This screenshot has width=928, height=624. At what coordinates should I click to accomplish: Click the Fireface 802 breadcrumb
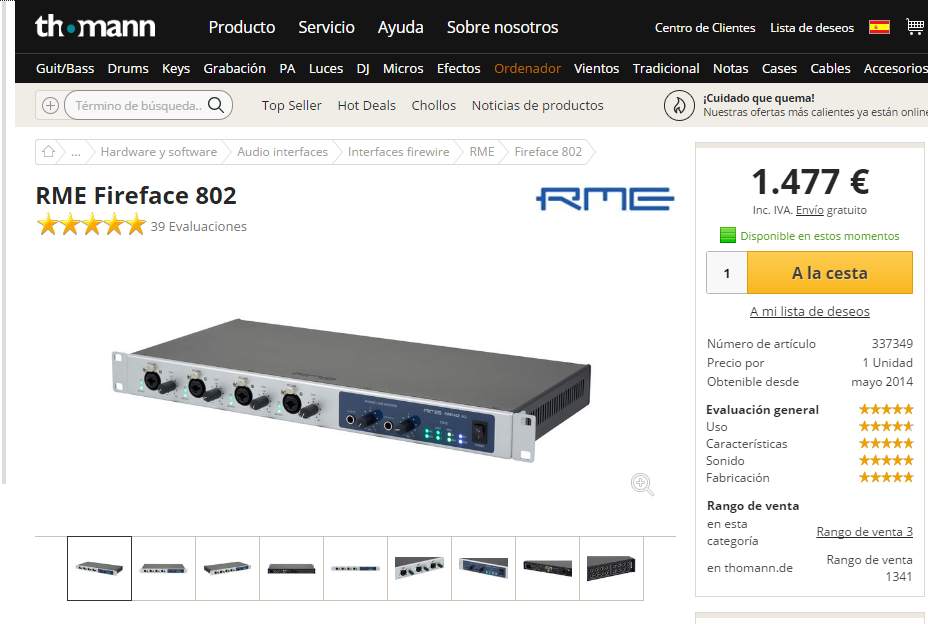pyautogui.click(x=548, y=152)
